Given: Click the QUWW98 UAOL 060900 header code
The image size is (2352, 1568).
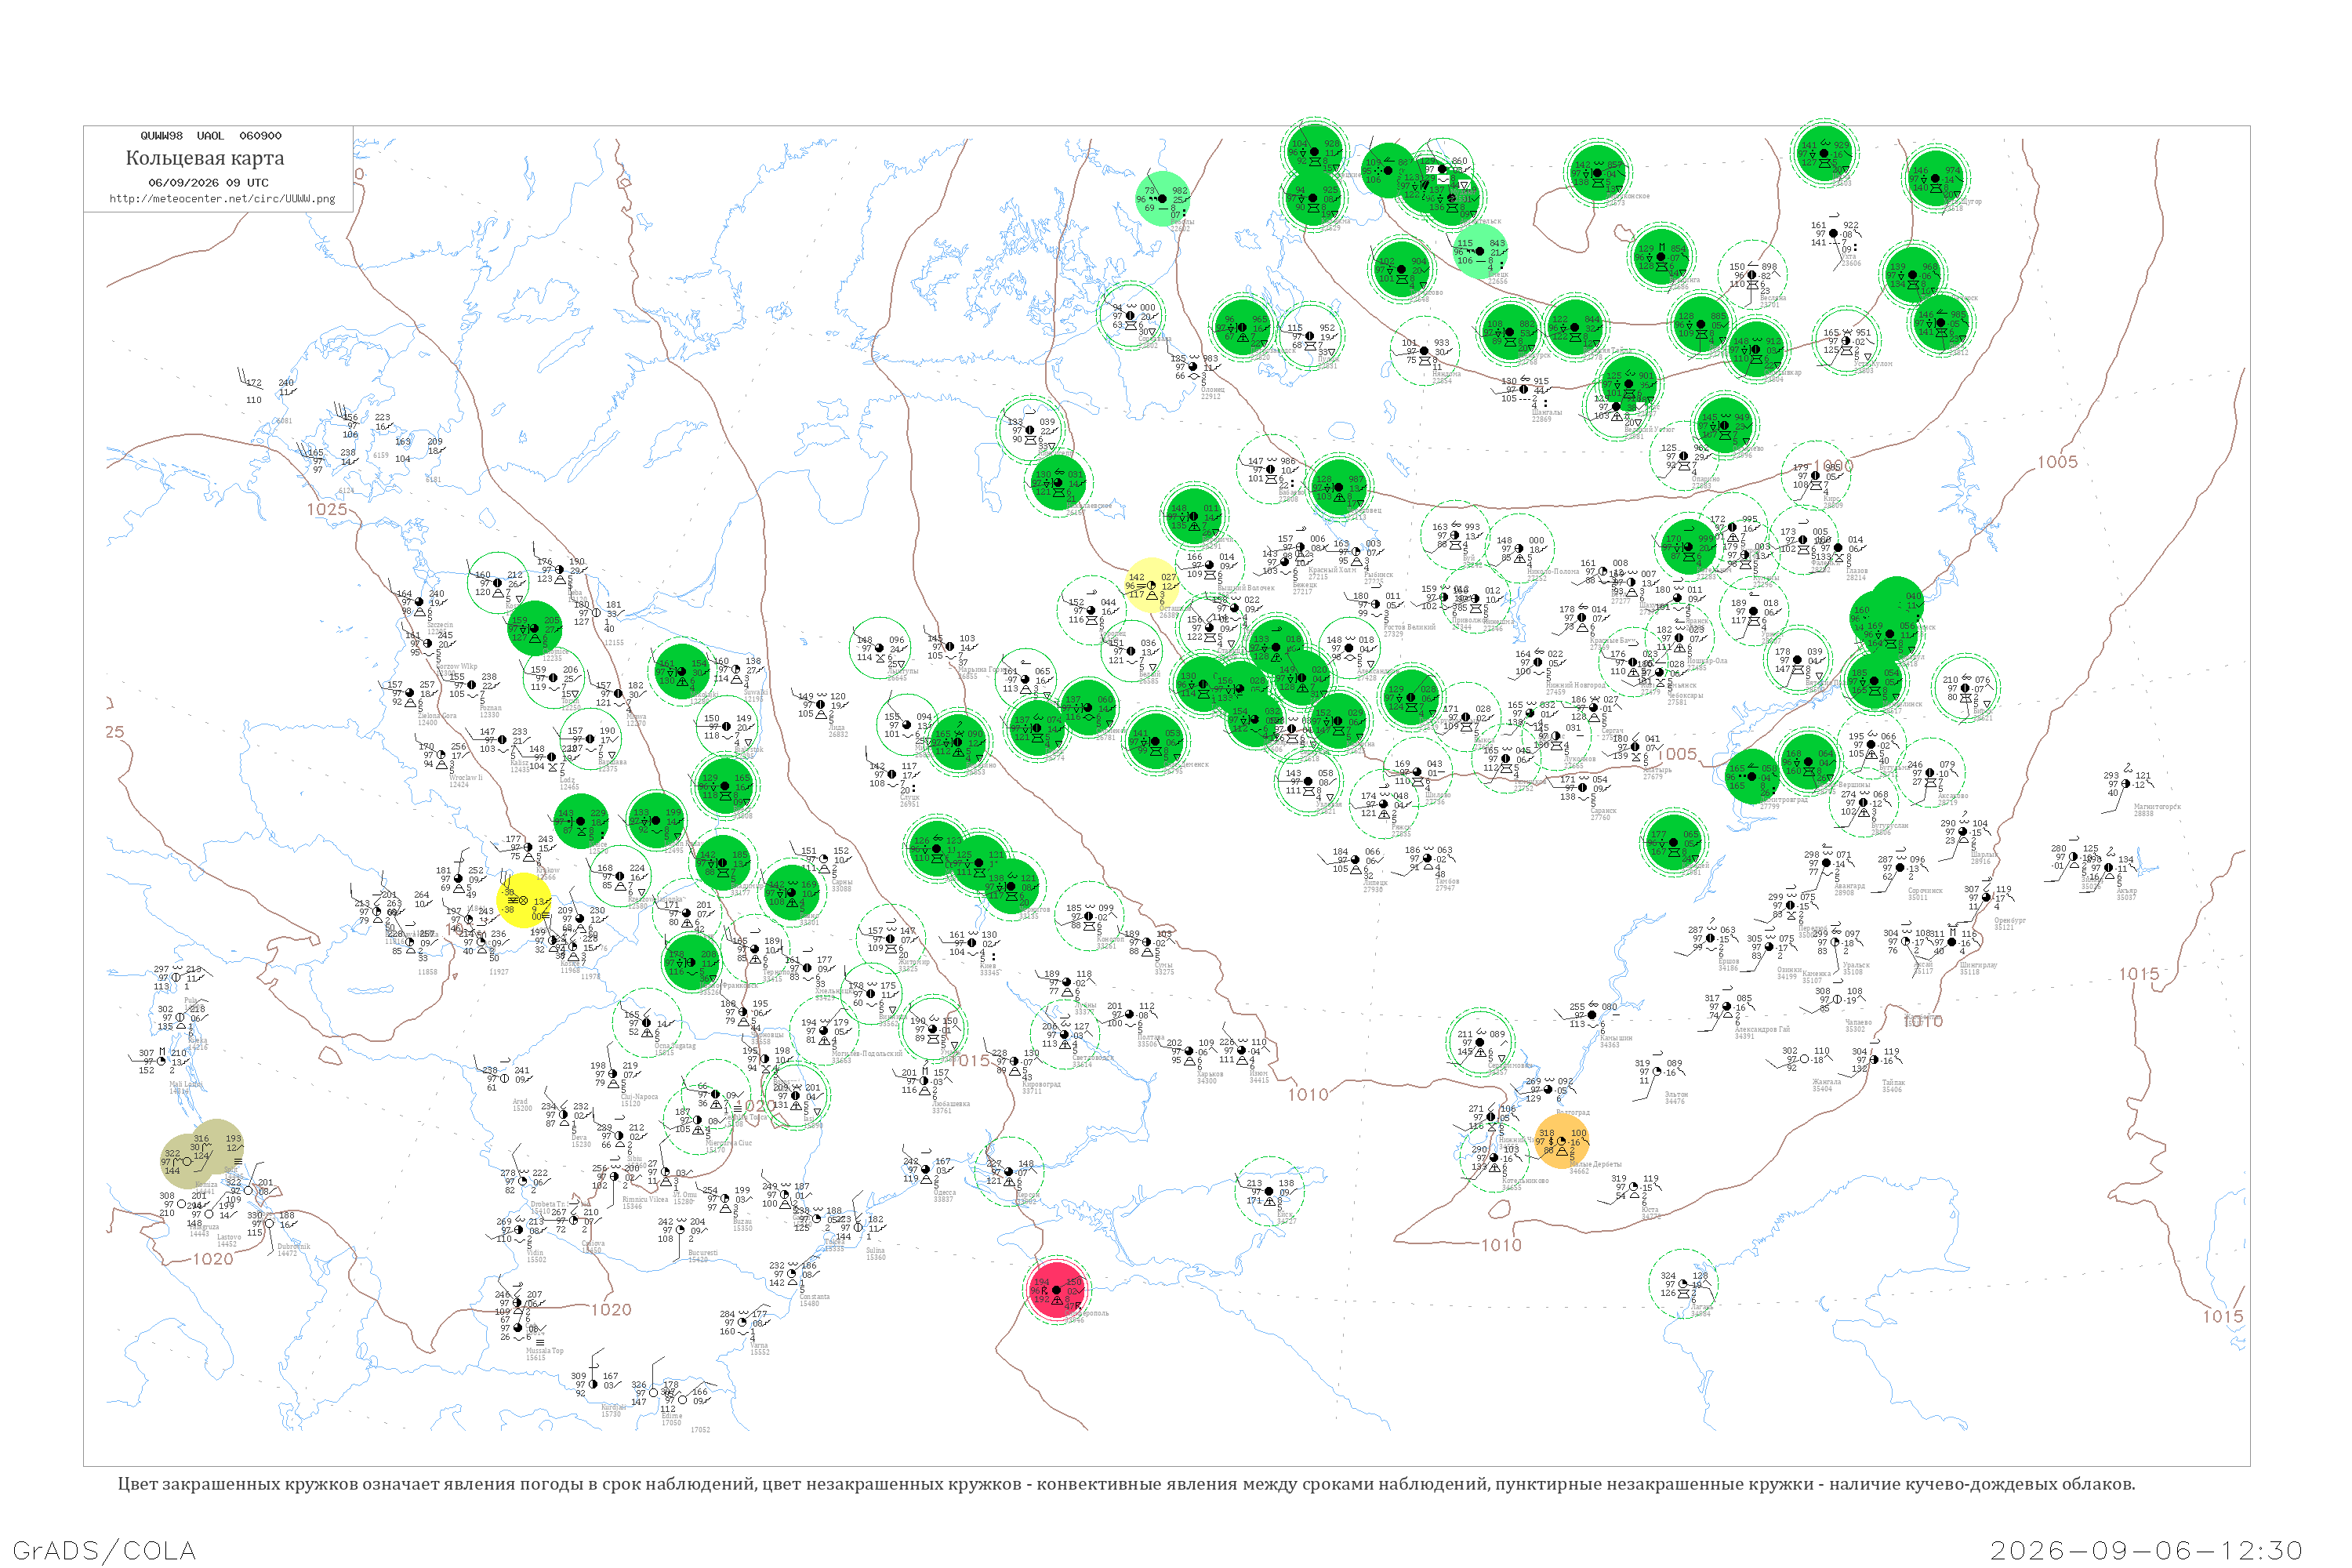Looking at the screenshot, I should coord(211,136).
